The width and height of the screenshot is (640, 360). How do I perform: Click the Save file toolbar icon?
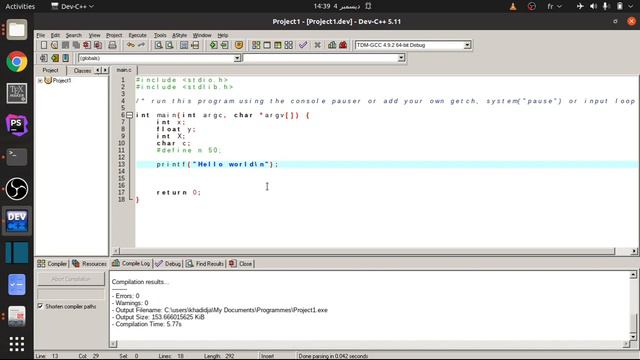65,45
